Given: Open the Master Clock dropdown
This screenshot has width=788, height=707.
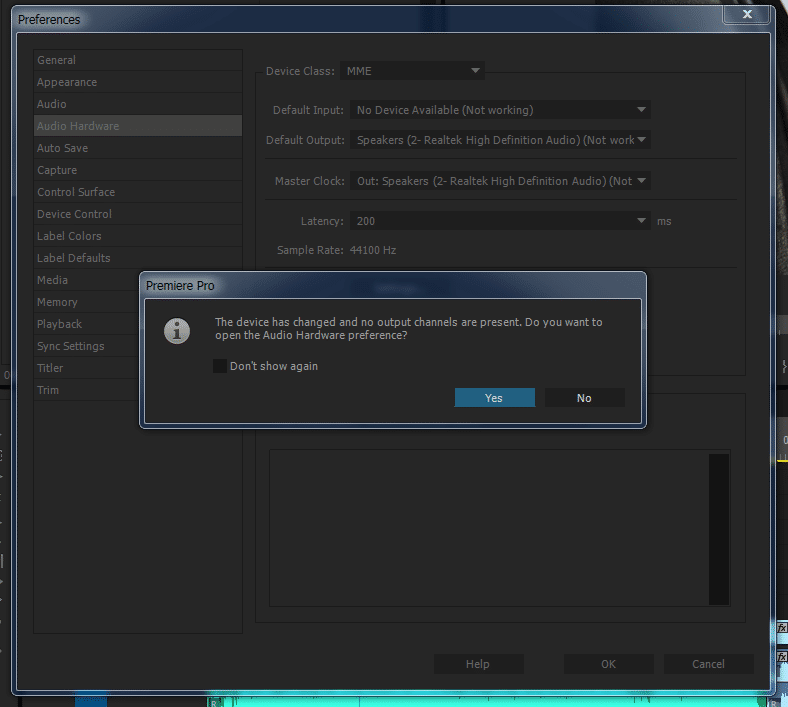Looking at the screenshot, I should pos(500,181).
